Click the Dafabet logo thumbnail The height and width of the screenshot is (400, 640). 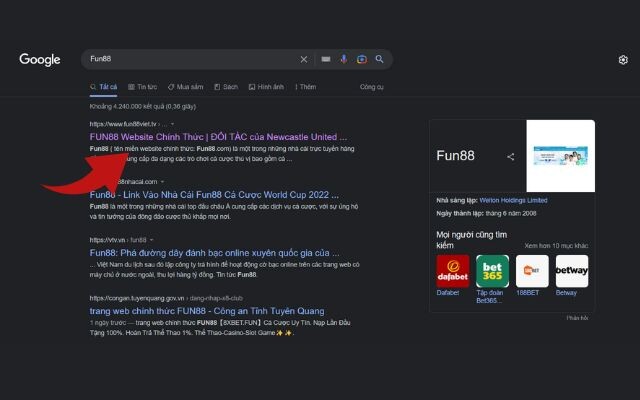click(x=453, y=271)
